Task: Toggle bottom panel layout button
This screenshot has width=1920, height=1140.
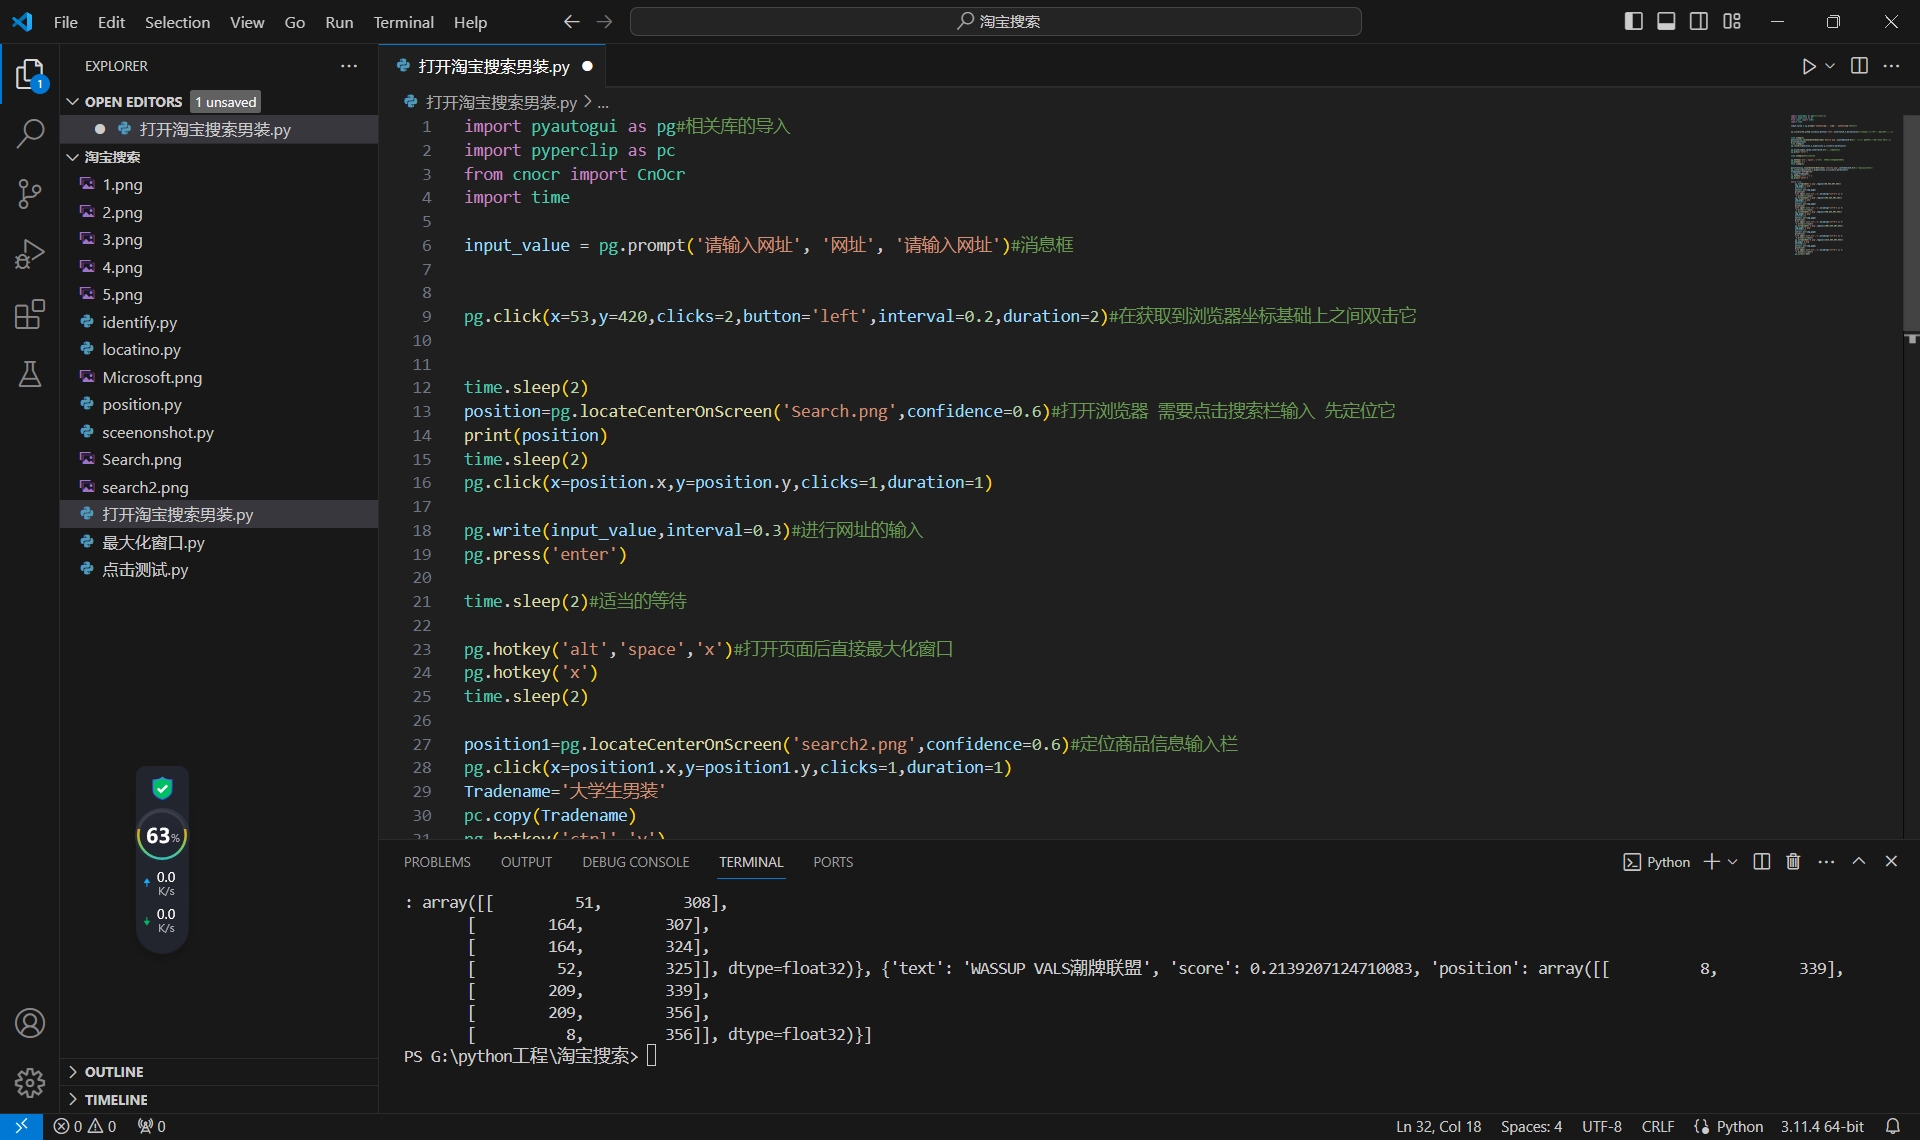Action: point(1666,21)
